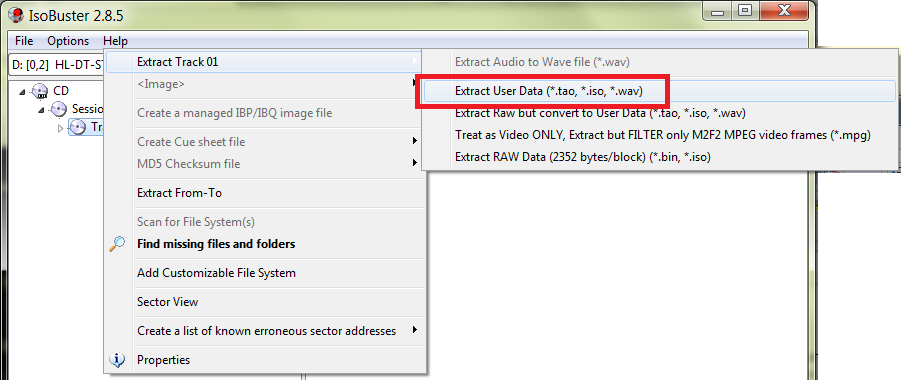This screenshot has width=902, height=380.
Task: Open the File menu
Action: 24,41
